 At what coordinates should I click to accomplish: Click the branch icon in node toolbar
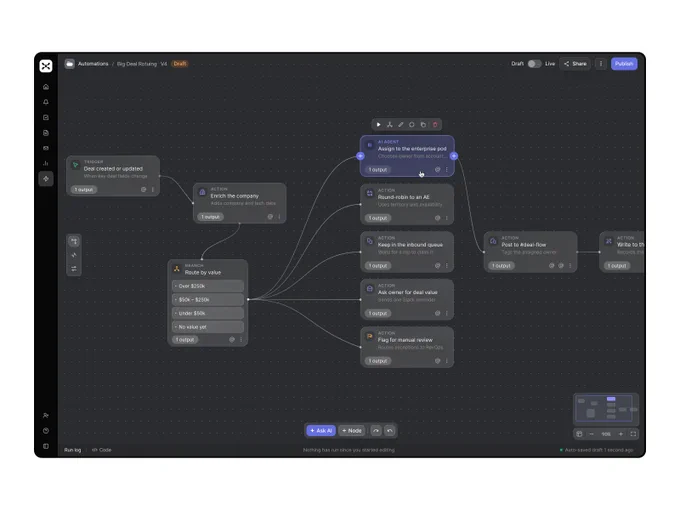[x=390, y=125]
